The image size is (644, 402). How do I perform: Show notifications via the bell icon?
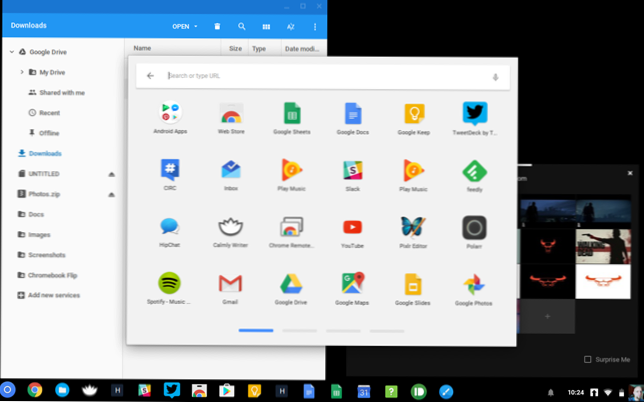tap(551, 393)
